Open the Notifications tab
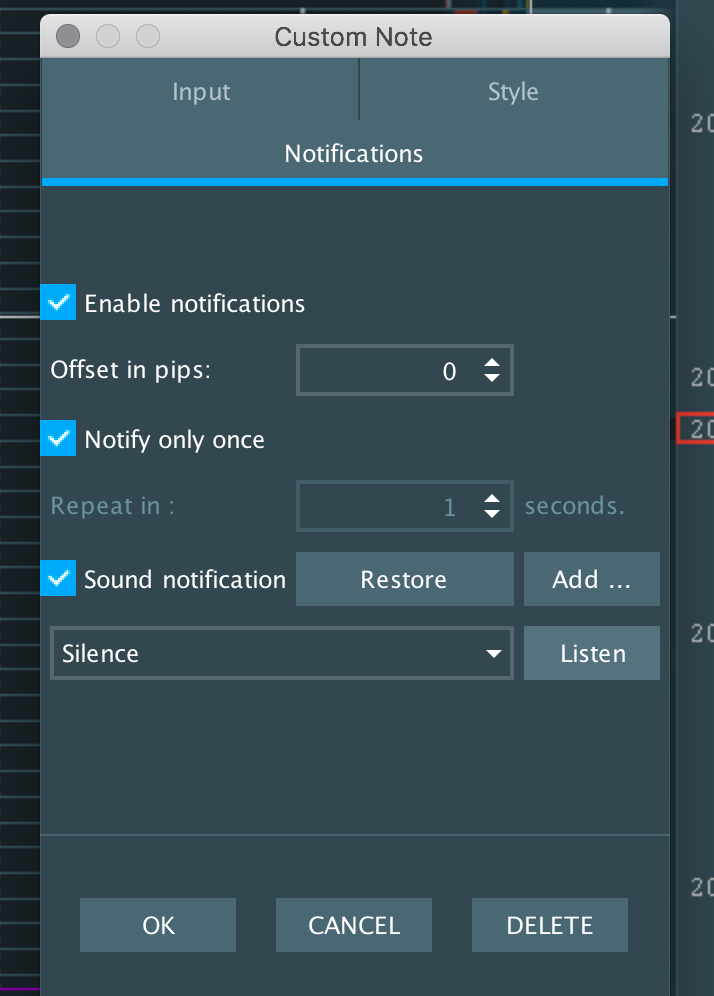 coord(353,153)
